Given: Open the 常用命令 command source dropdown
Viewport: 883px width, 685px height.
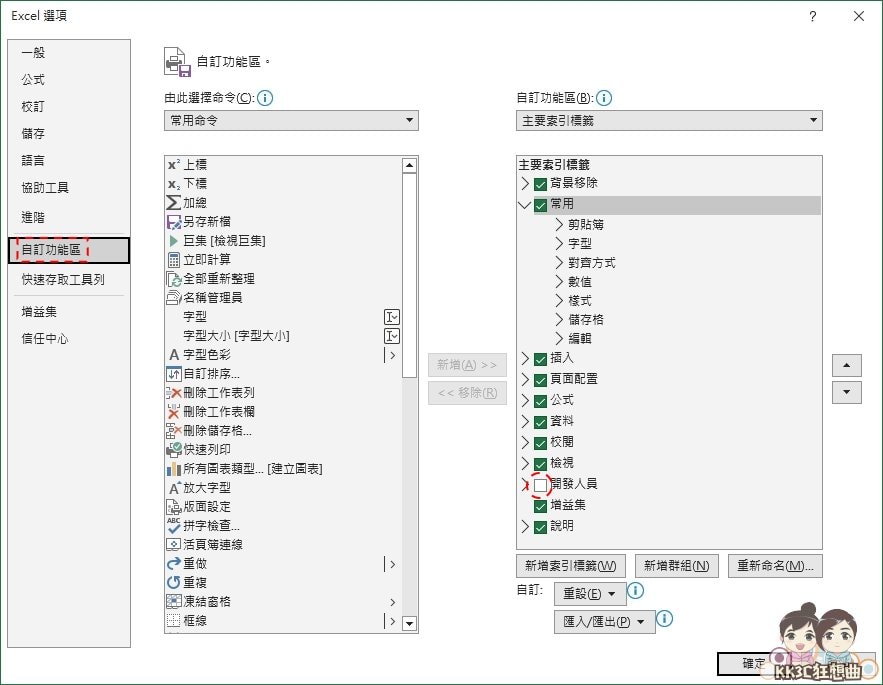Looking at the screenshot, I should 291,121.
